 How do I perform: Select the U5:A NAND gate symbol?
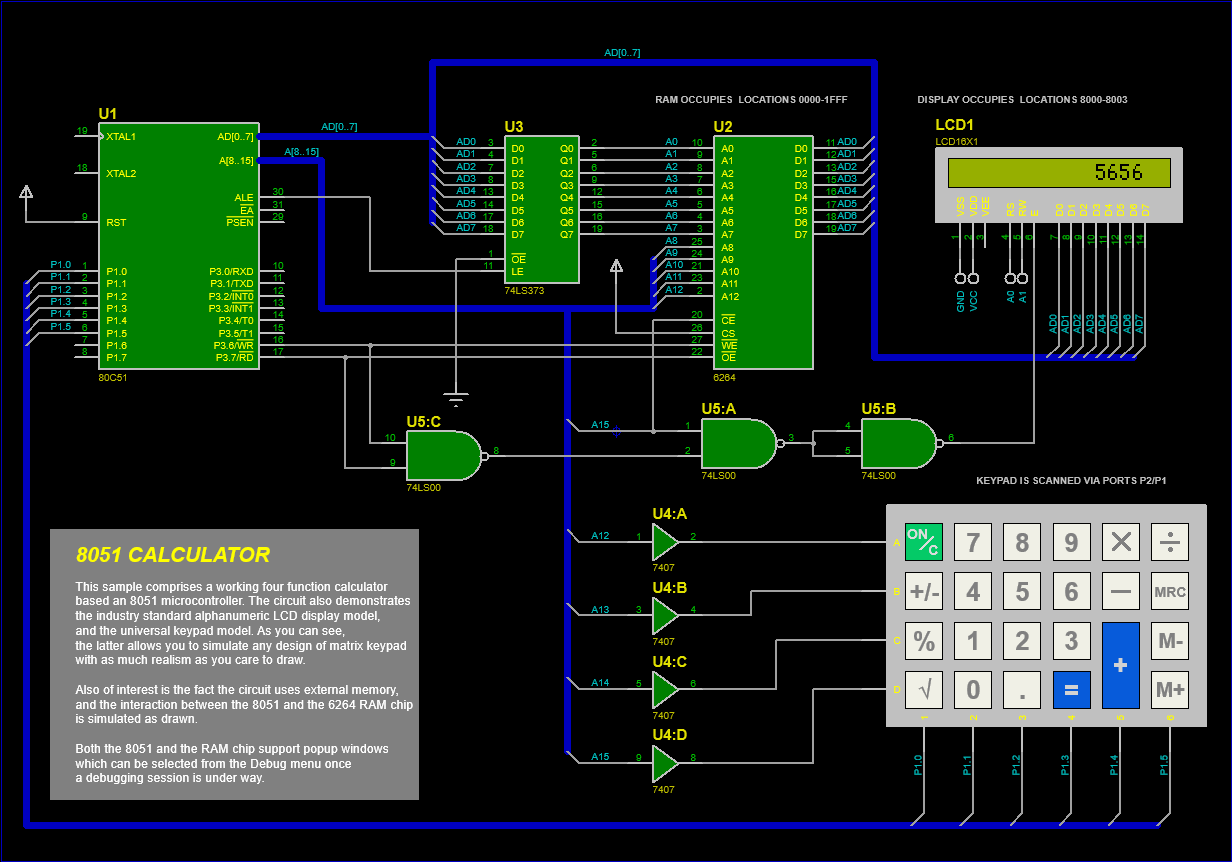(x=737, y=444)
